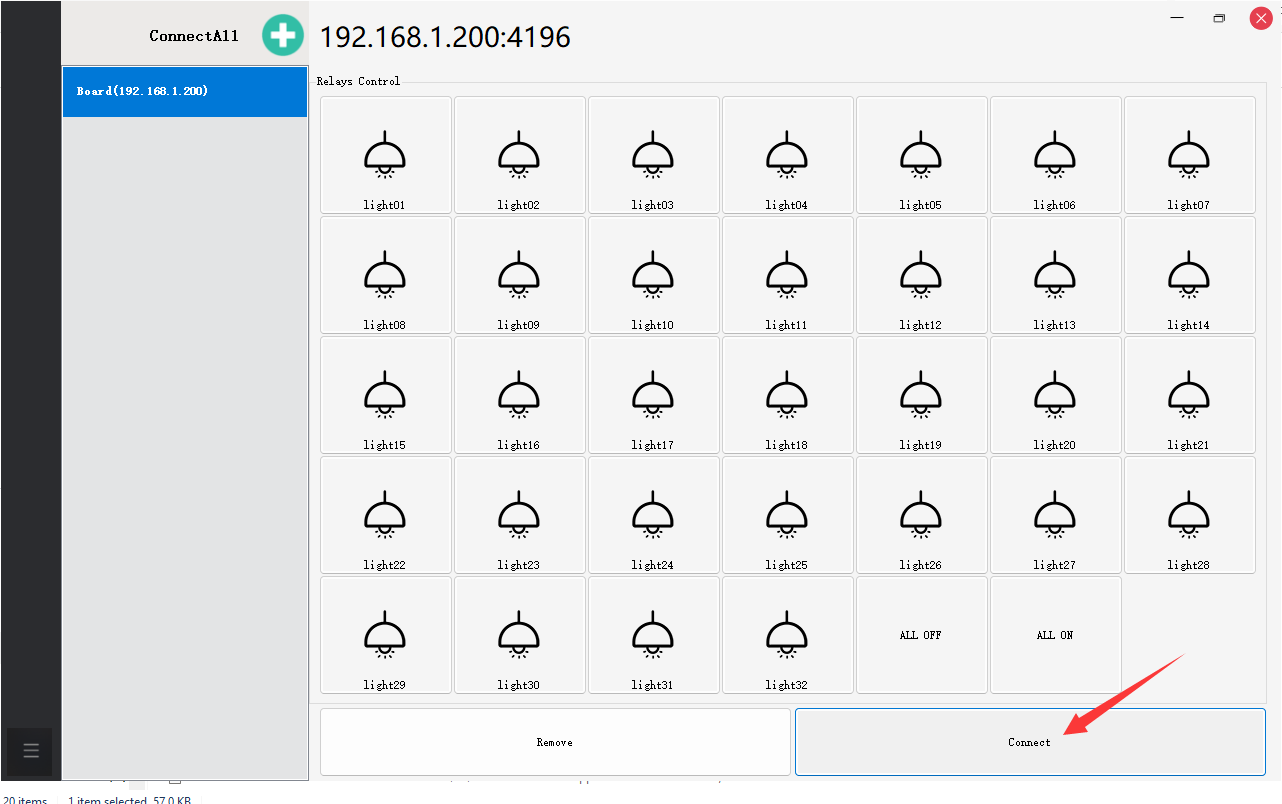1282x804 pixels.
Task: Toggle the light10 relay lamp
Action: tap(653, 275)
